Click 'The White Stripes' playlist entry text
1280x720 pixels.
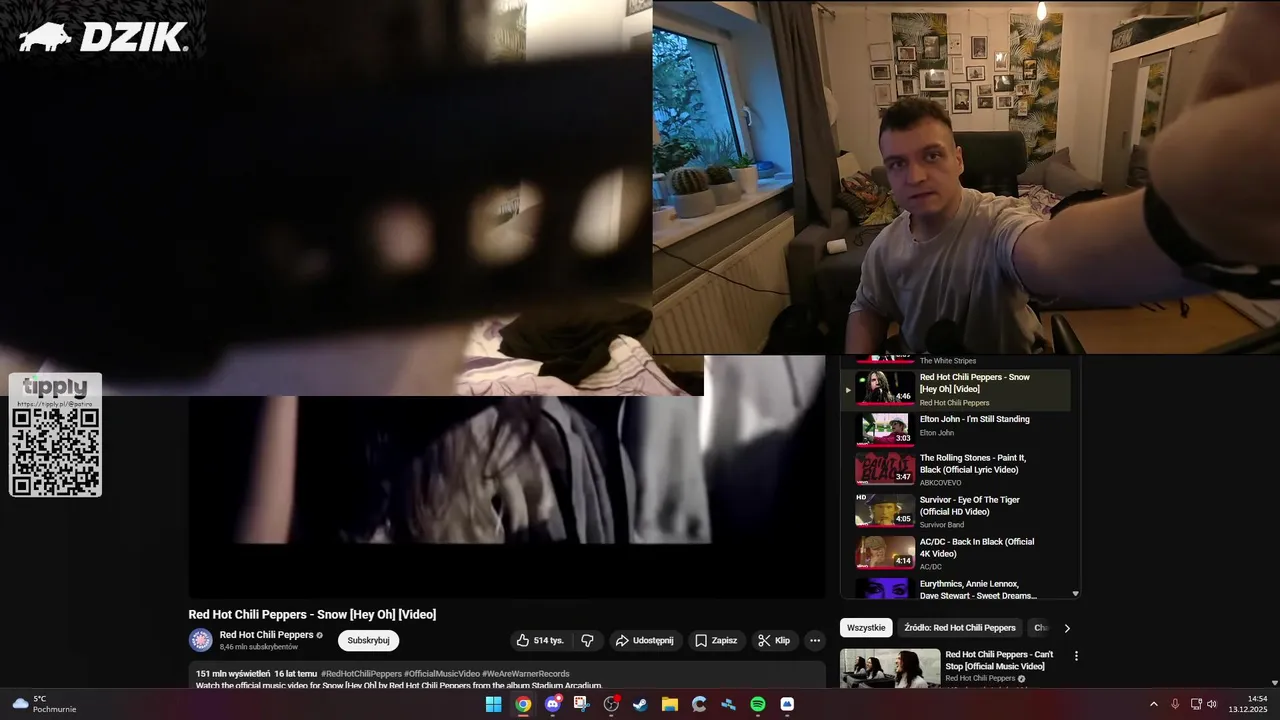[948, 361]
